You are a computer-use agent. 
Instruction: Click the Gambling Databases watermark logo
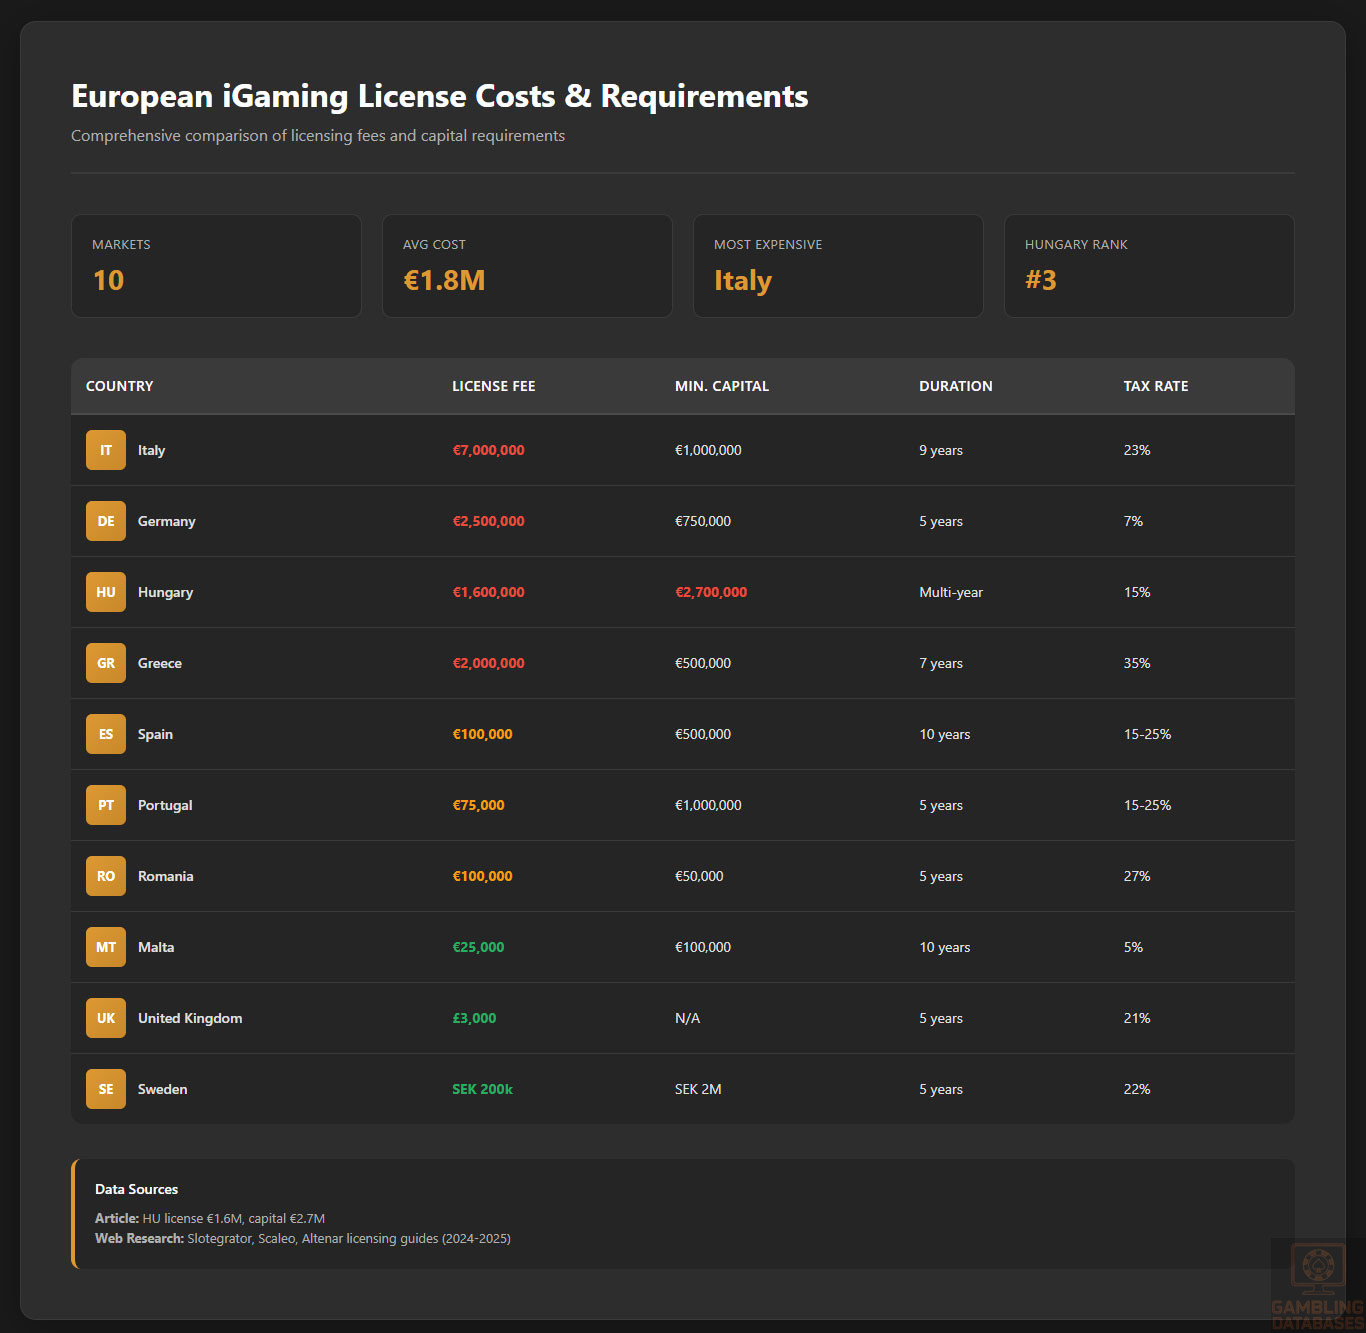pos(1317,1285)
